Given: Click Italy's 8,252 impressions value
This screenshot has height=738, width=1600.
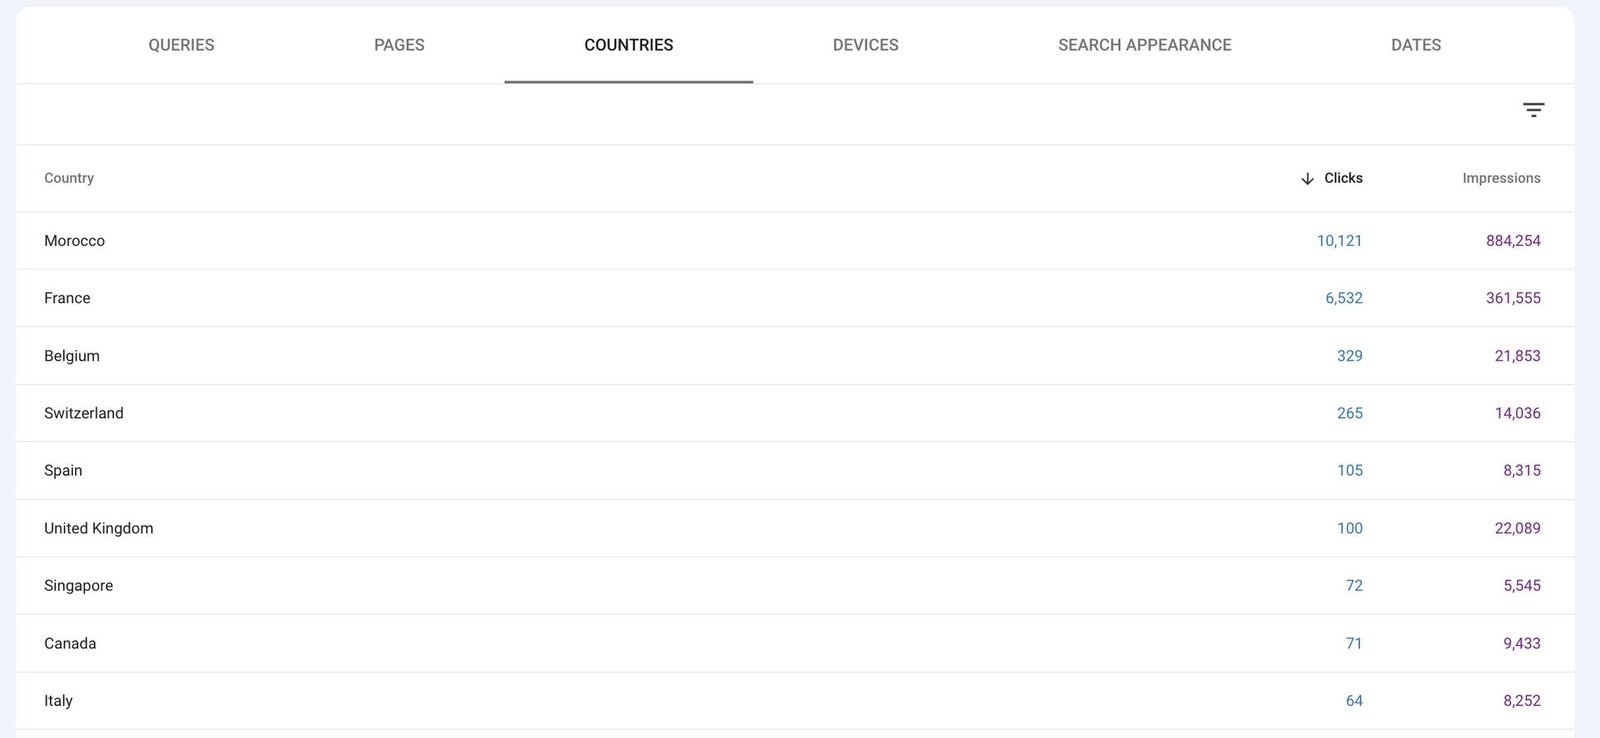Looking at the screenshot, I should coord(1521,701).
